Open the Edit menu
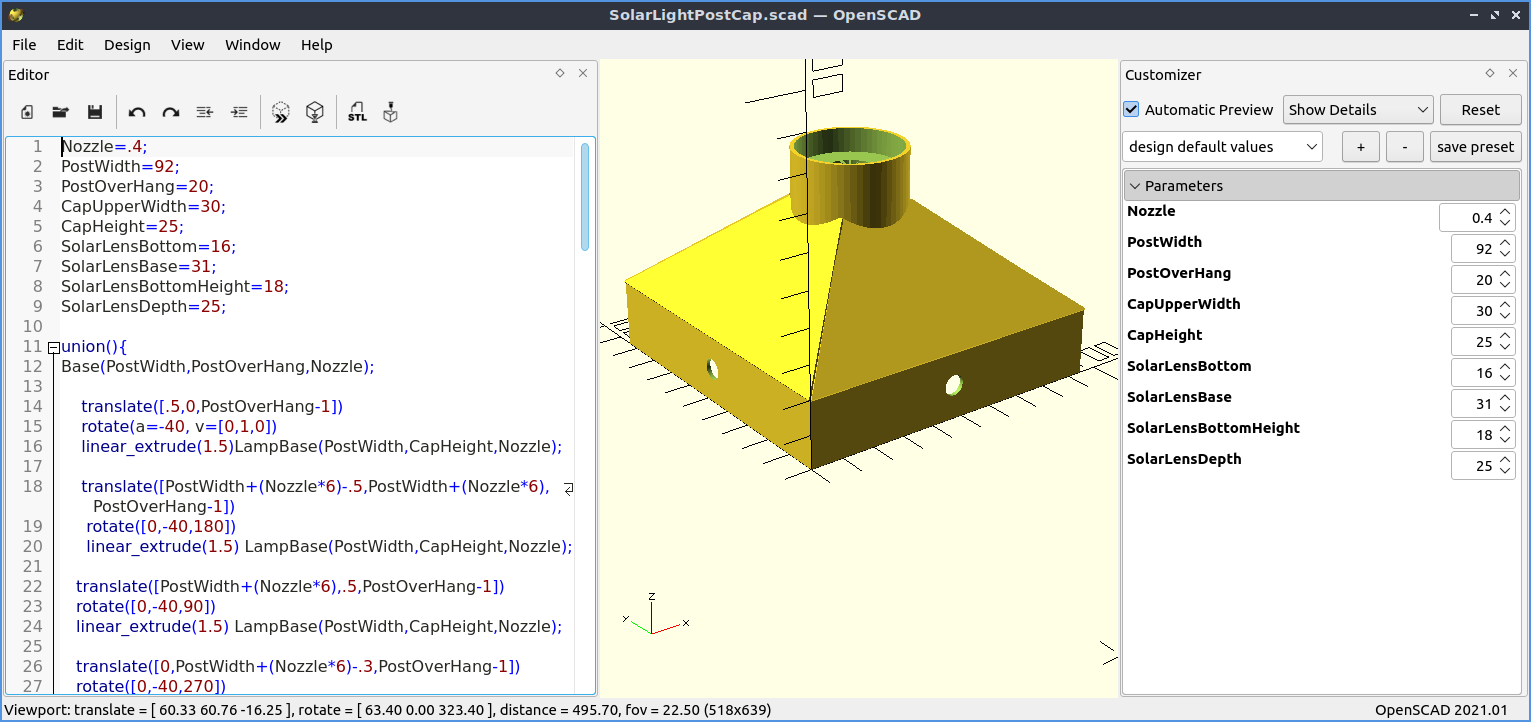This screenshot has width=1531, height=722. coord(70,45)
